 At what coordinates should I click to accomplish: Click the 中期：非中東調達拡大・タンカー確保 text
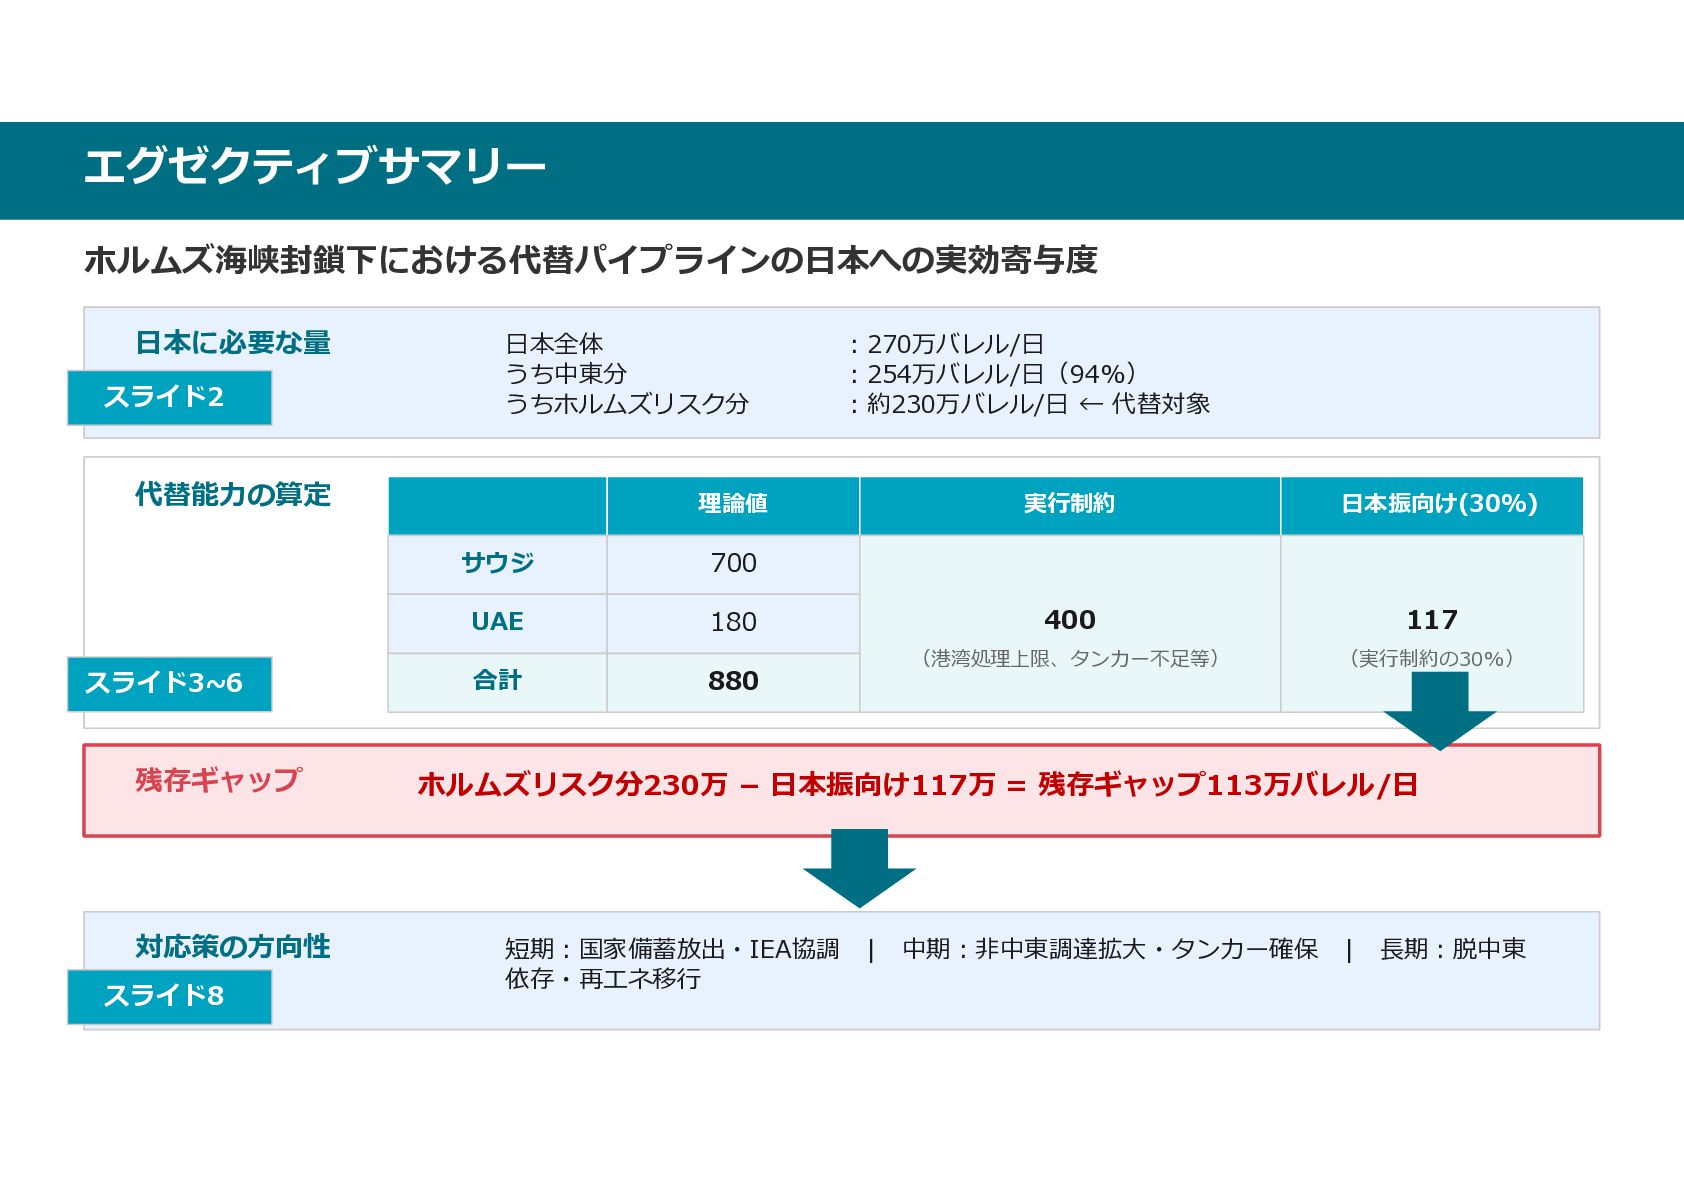point(1110,949)
